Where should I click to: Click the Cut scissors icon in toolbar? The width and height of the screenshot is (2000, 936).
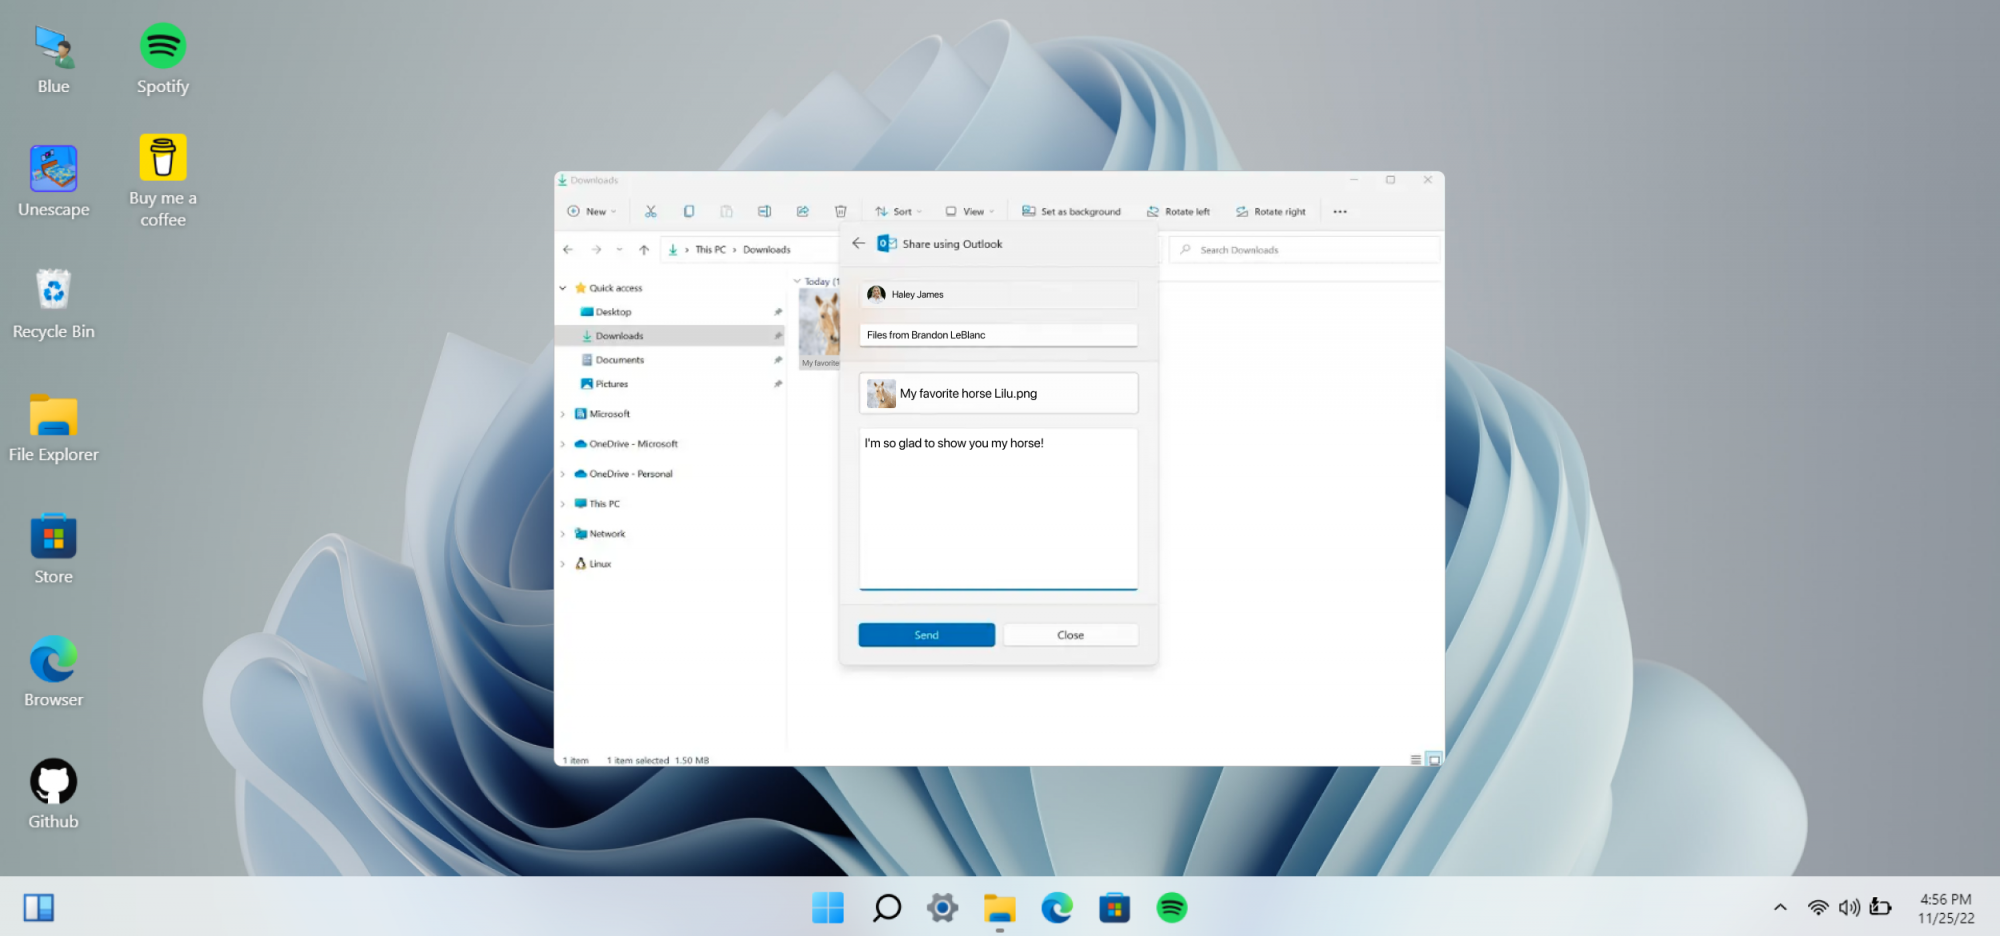tap(651, 211)
